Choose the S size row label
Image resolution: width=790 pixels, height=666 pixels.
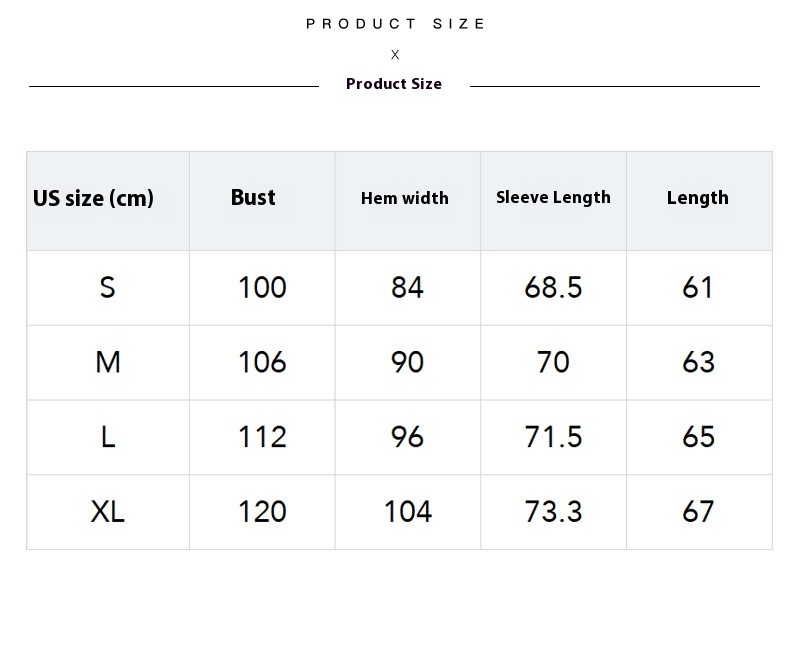pos(107,288)
